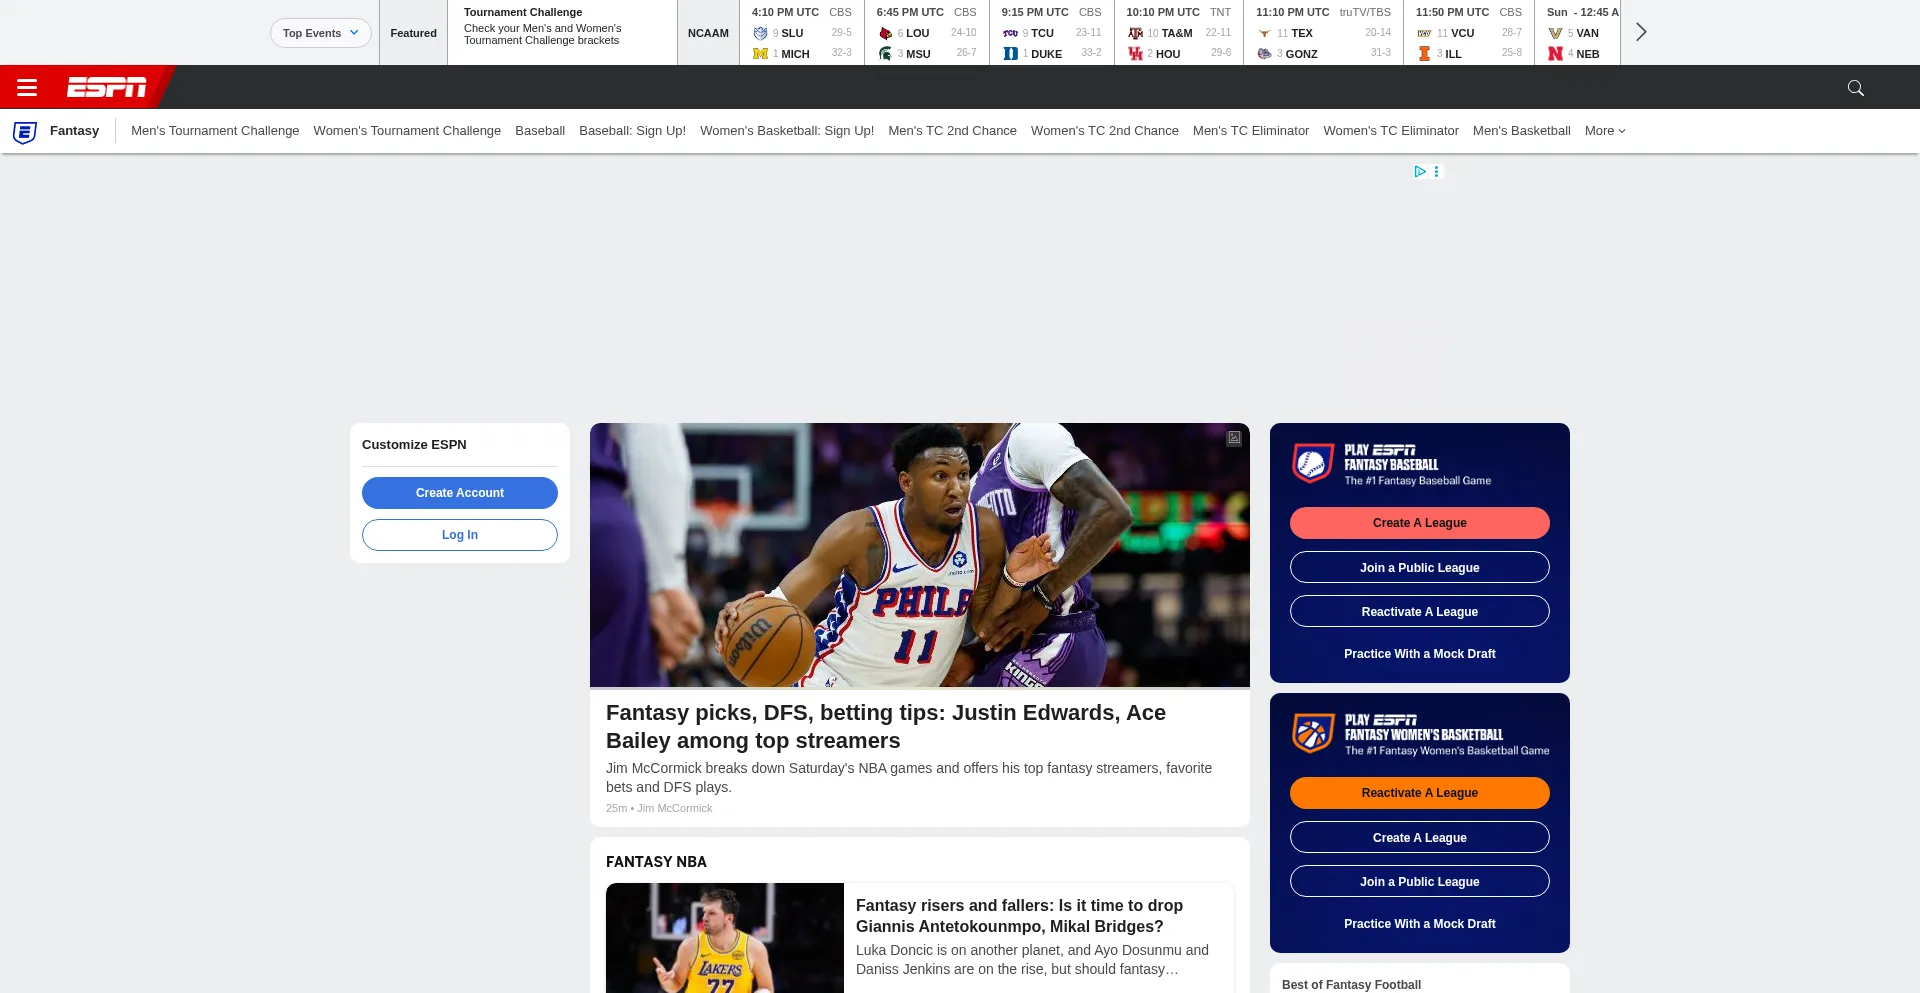Create A League in Women's Basketball
The height and width of the screenshot is (993, 1920).
pyautogui.click(x=1420, y=837)
